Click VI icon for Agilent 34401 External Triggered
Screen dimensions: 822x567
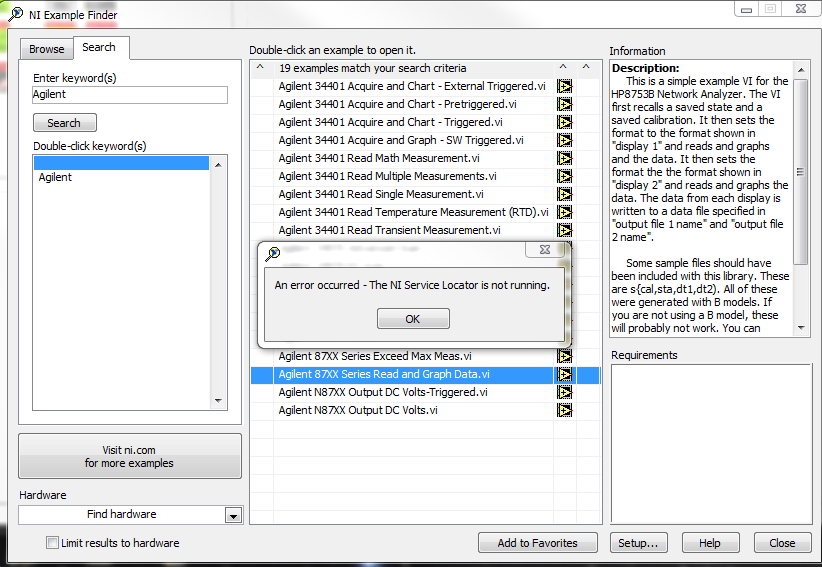[x=565, y=86]
